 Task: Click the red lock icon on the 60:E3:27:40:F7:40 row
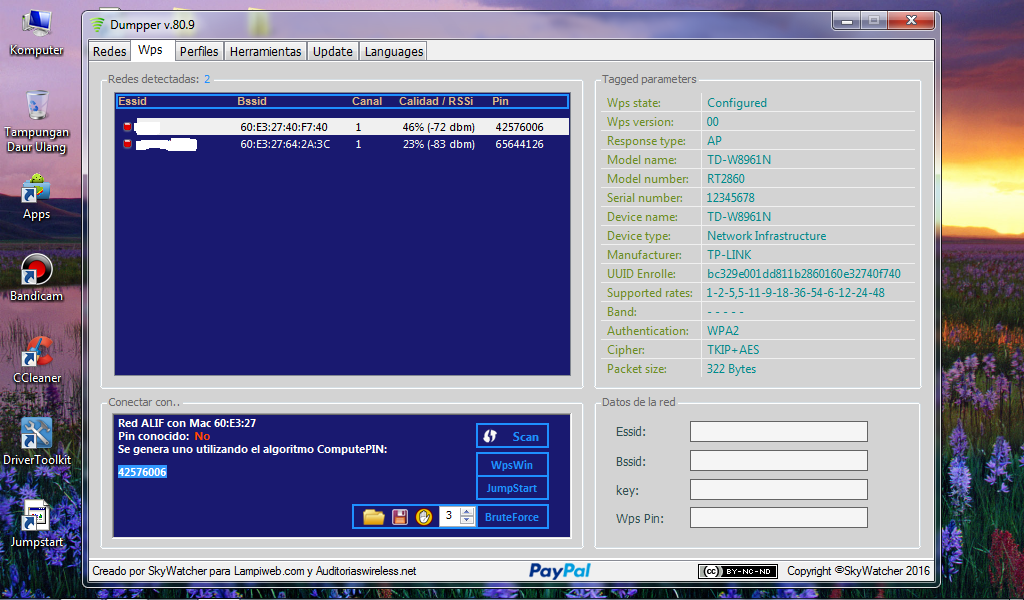pyautogui.click(x=127, y=127)
